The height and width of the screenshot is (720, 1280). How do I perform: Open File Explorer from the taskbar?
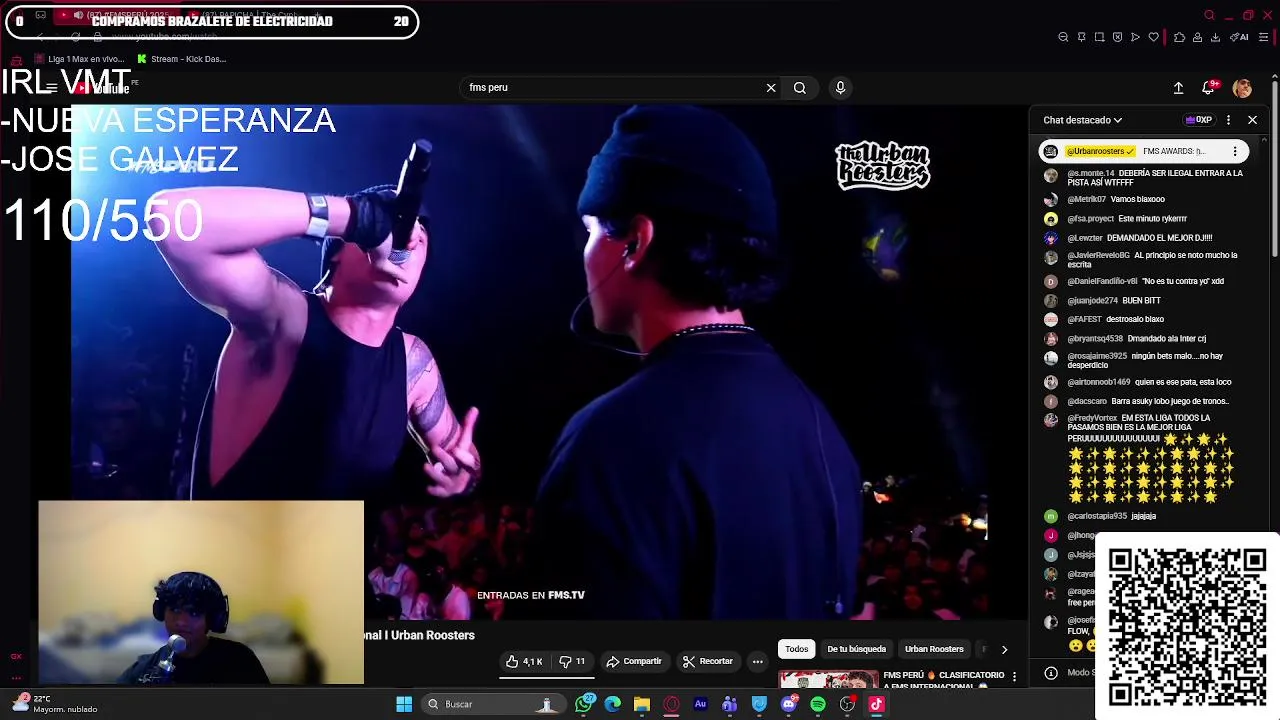coord(642,704)
